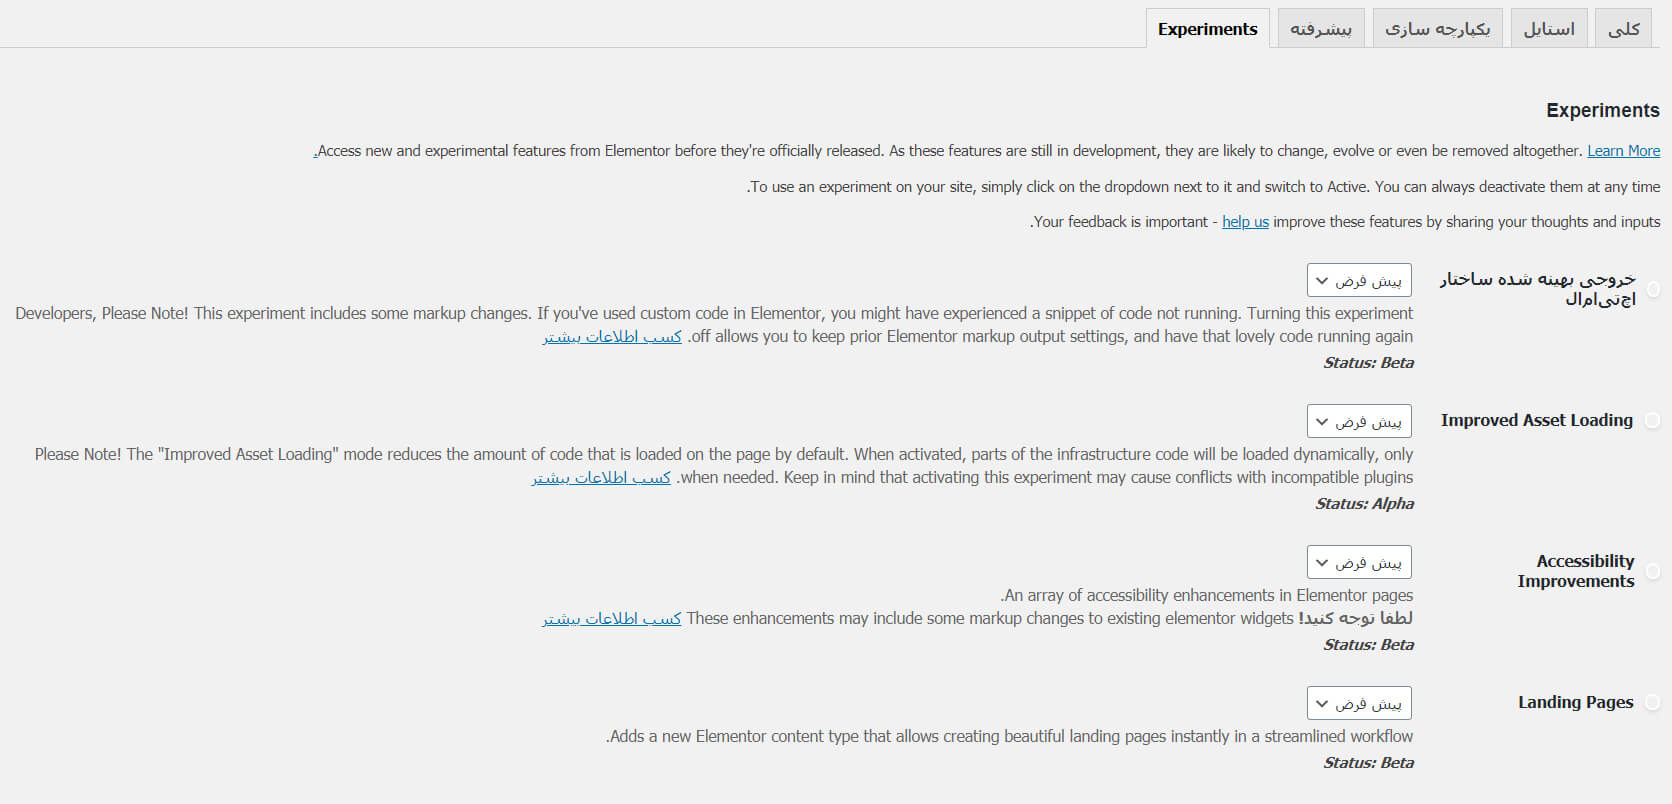
Task: Click the status dot beside خروجی بهینه شده ساختار
Action: (x=1653, y=289)
